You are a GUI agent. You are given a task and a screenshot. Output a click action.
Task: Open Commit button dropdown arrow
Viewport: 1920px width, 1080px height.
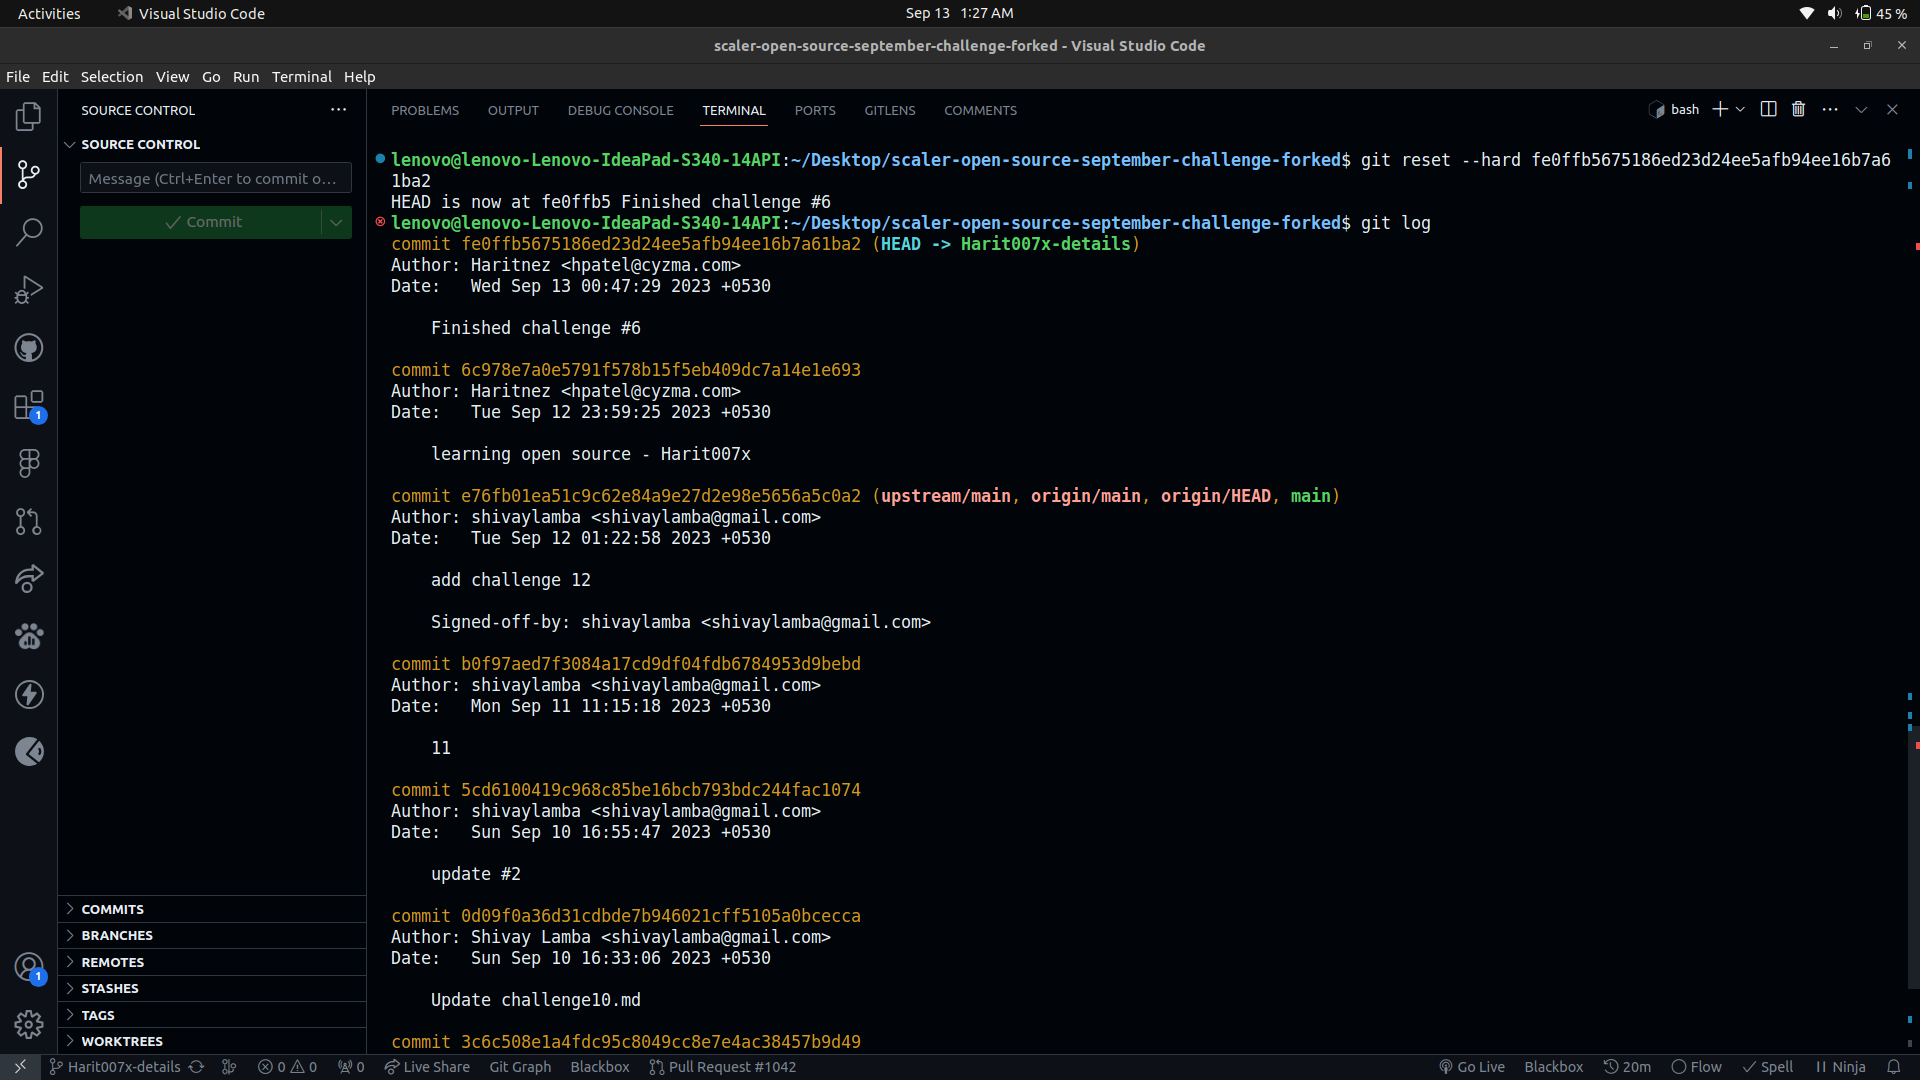click(x=336, y=222)
